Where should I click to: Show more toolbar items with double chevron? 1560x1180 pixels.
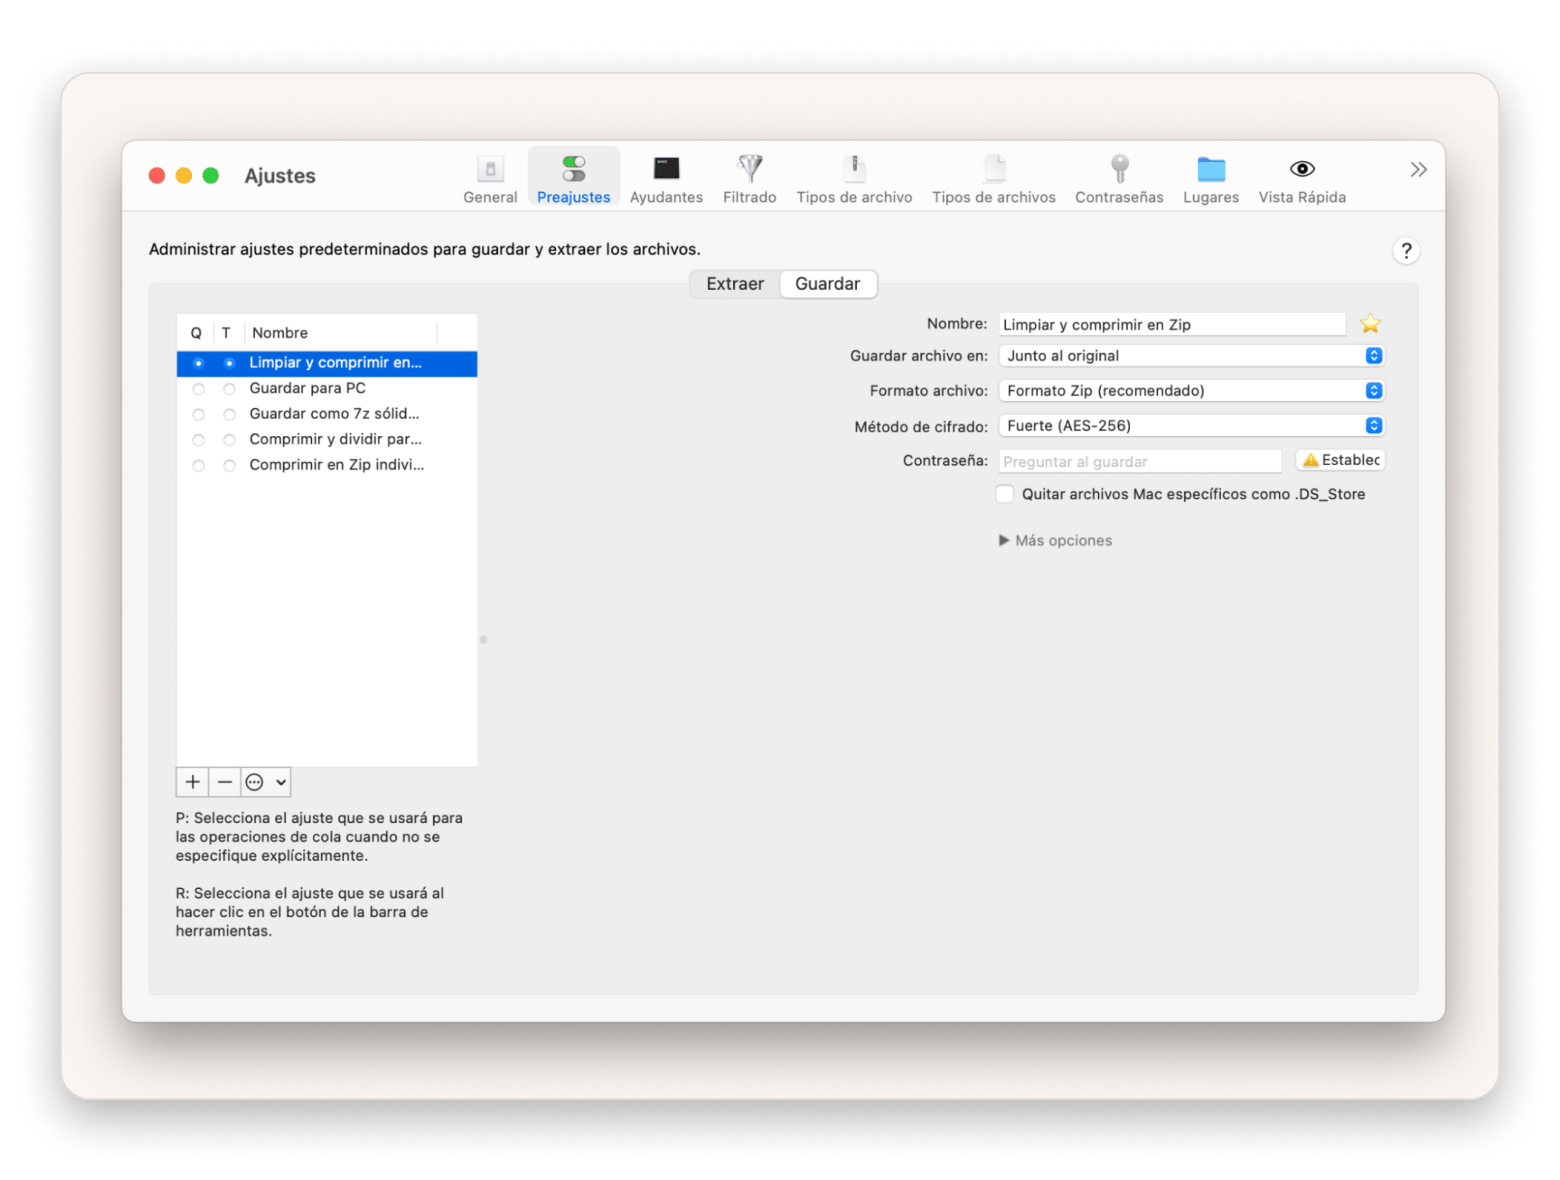[1418, 170]
